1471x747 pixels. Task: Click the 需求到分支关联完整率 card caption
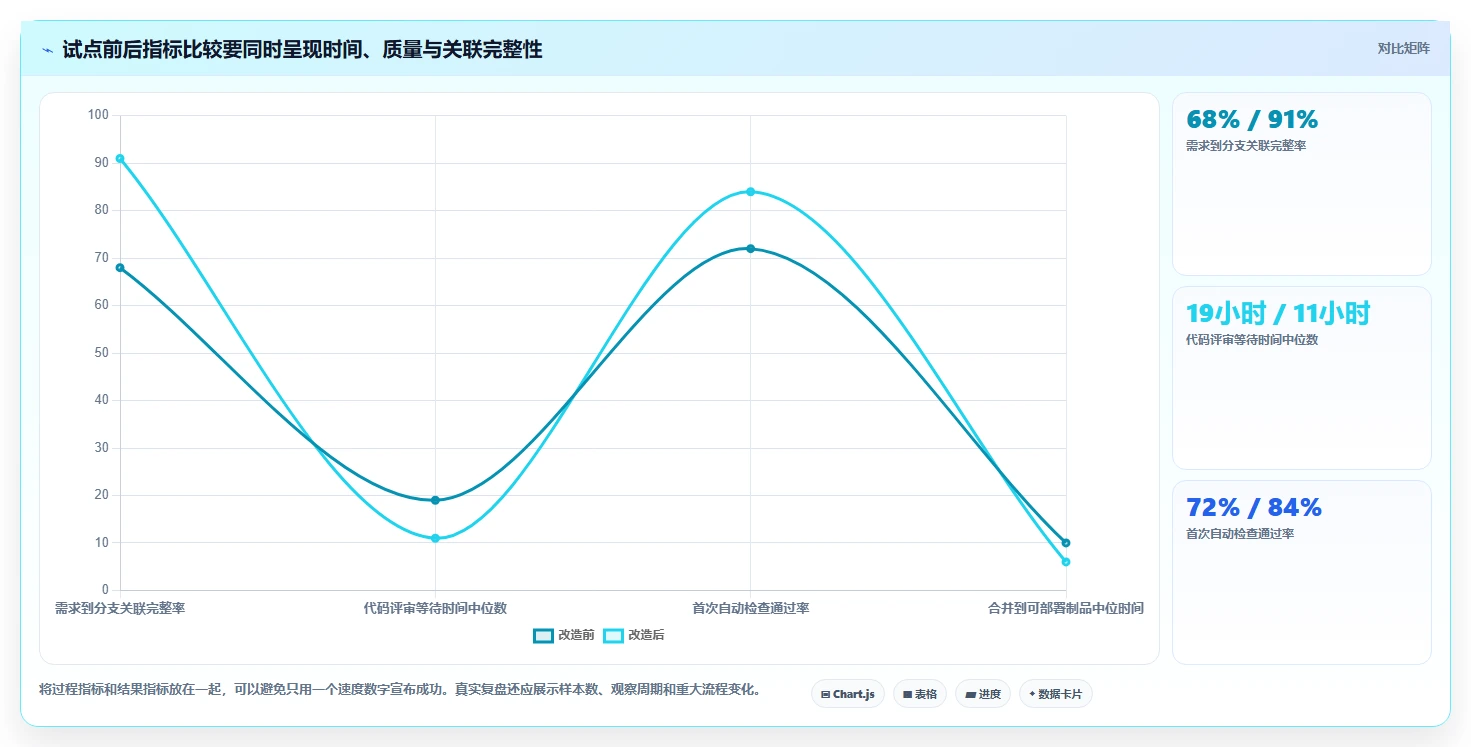coord(1246,146)
